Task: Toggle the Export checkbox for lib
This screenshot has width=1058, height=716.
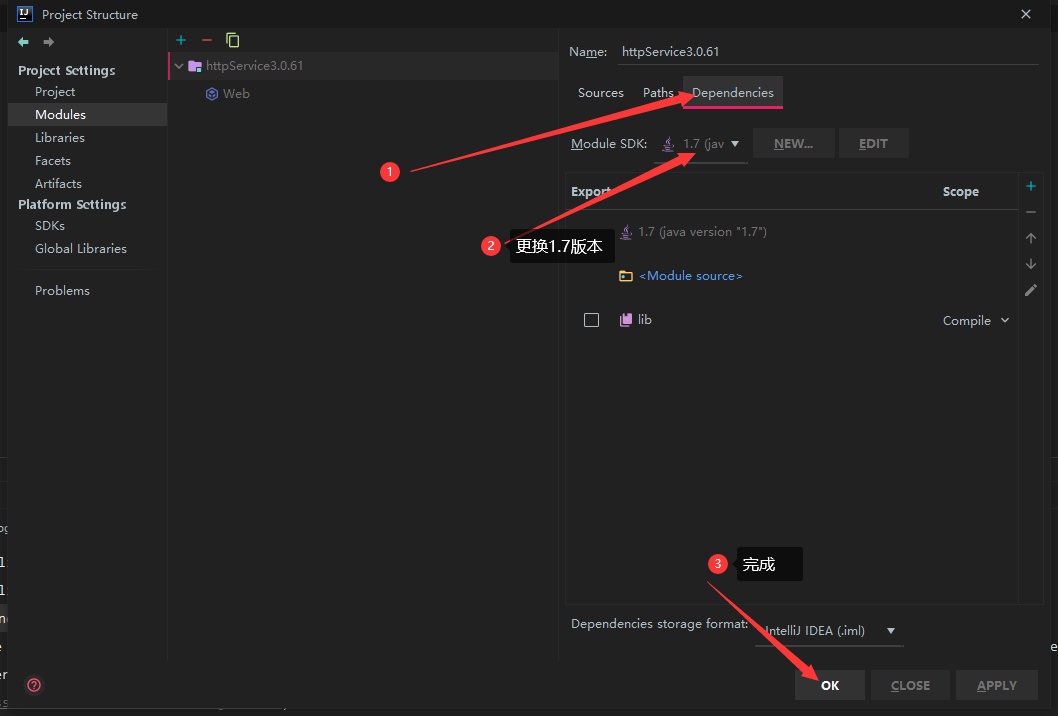Action: point(591,319)
